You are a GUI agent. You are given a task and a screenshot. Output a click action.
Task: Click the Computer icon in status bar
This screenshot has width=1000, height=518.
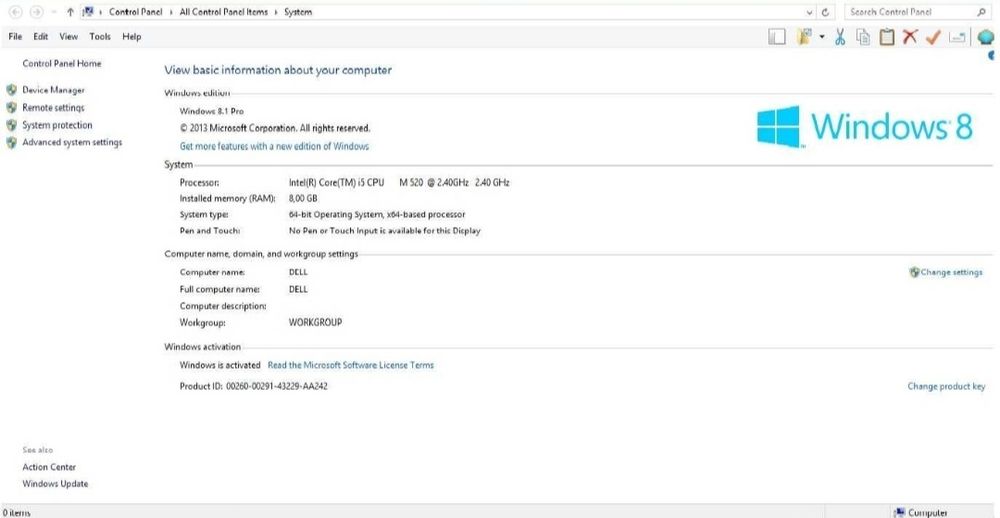tap(899, 512)
